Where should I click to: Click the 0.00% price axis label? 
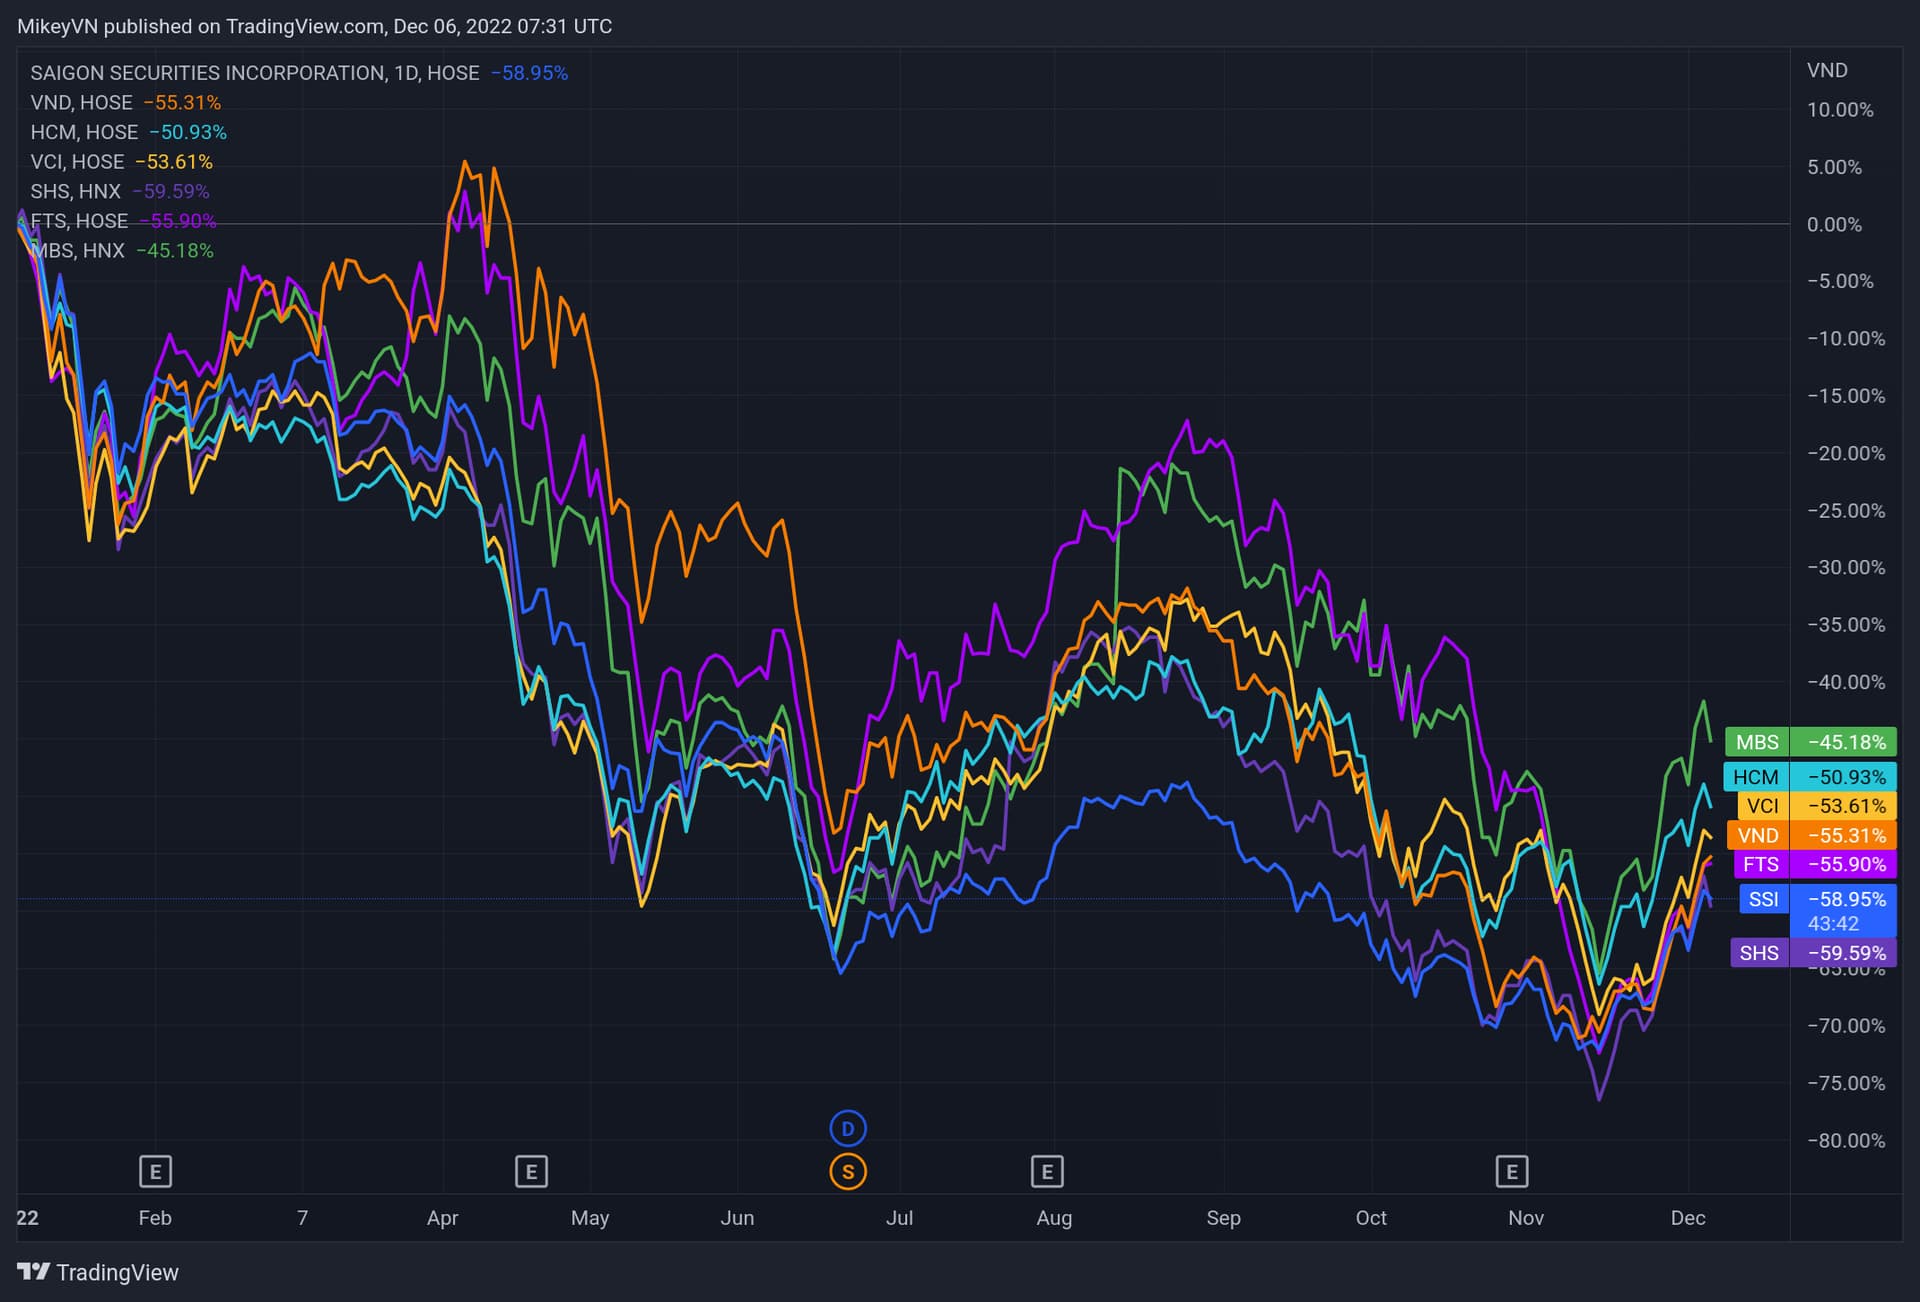click(1834, 225)
